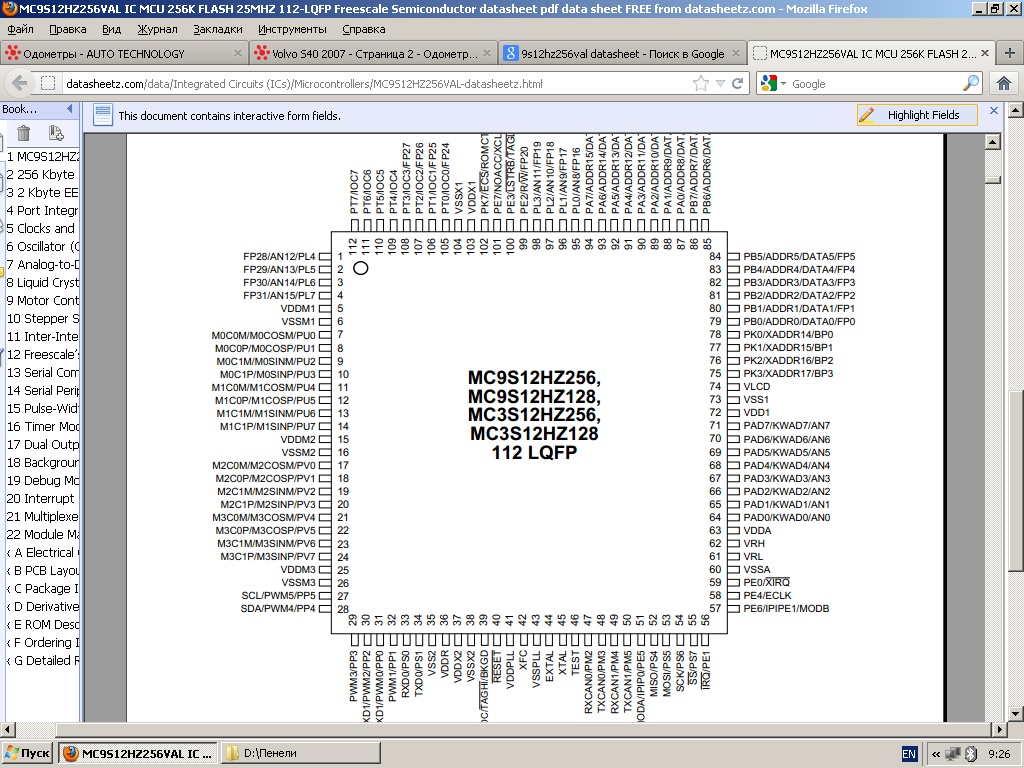Open bookmark 5 Clocks and
The height and width of the screenshot is (768, 1024).
(x=41, y=229)
